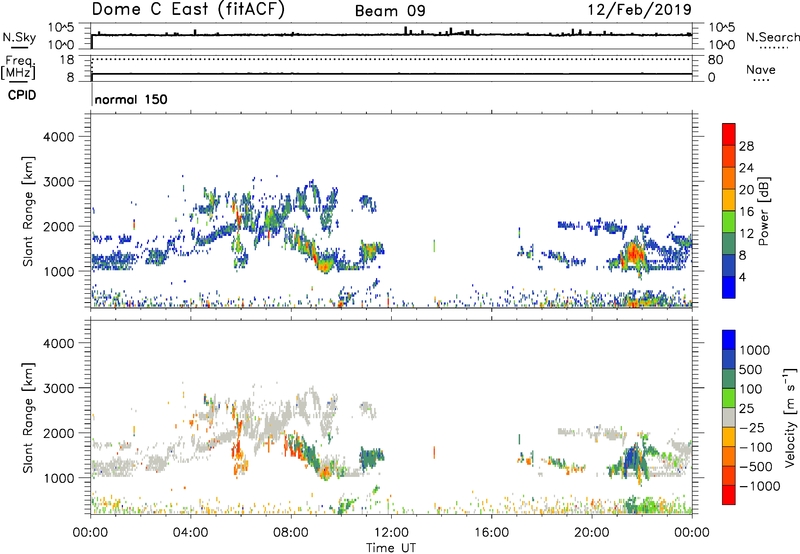The image size is (800, 554).
Task: Click the '04:00' time axis tick
Action: tap(190, 533)
